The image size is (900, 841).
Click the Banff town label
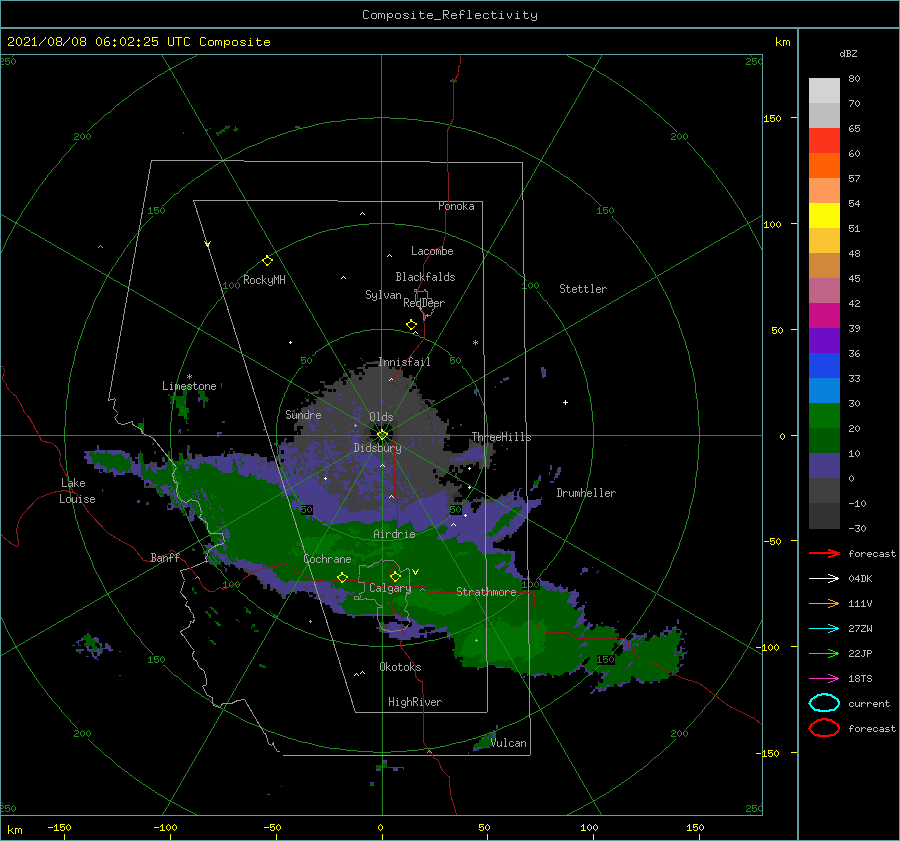(165, 557)
